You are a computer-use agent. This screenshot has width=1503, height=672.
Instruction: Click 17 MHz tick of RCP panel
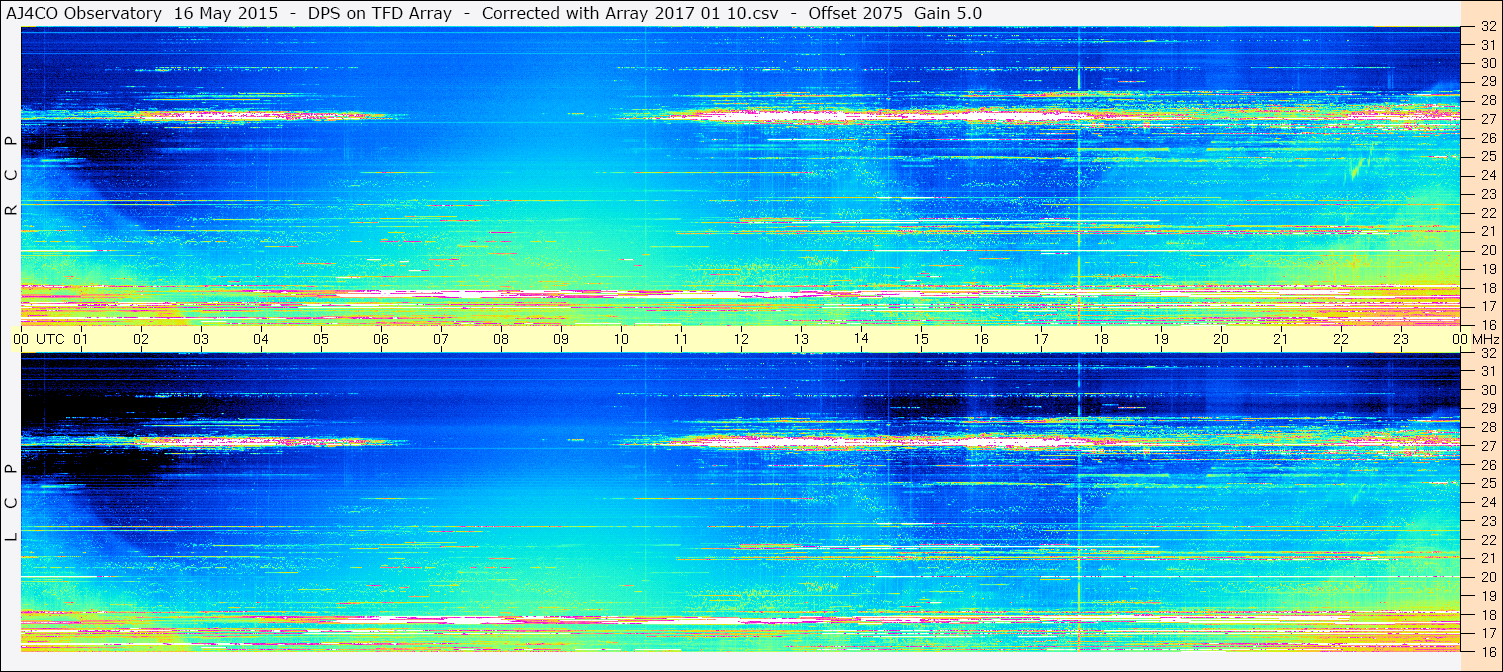(1488, 306)
